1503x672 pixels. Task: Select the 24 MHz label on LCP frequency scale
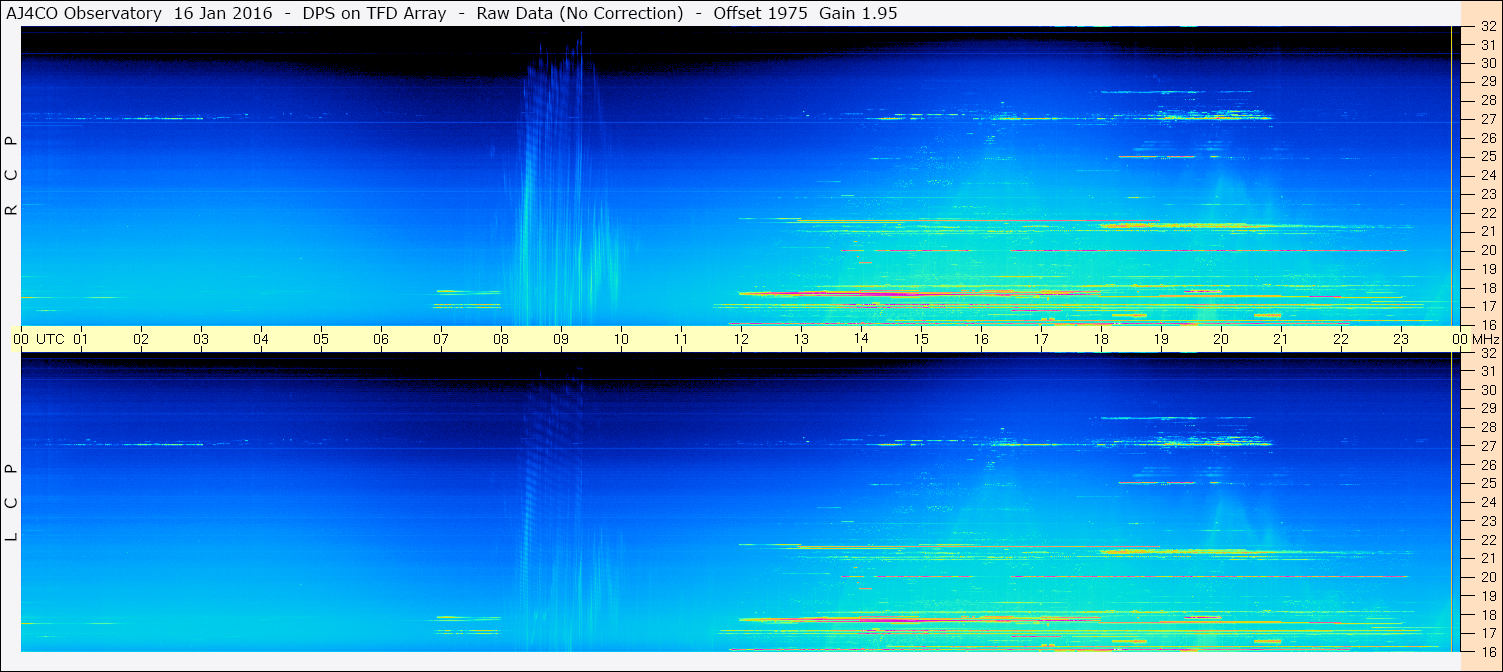(x=1488, y=502)
